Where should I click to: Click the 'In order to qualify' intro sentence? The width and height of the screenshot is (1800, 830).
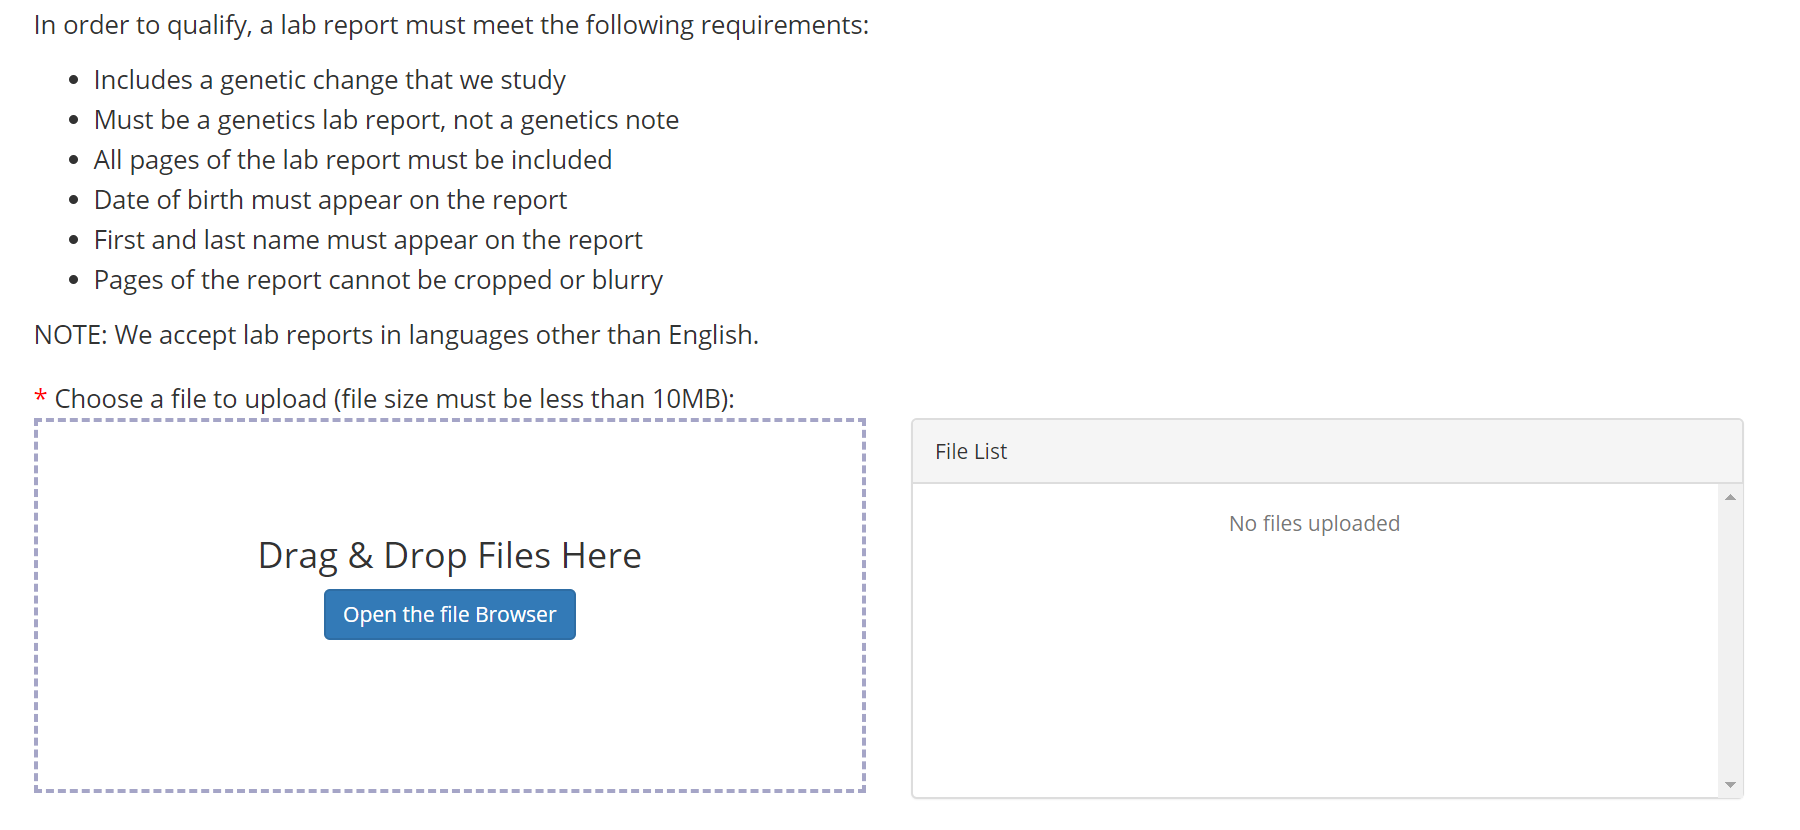[x=451, y=25]
